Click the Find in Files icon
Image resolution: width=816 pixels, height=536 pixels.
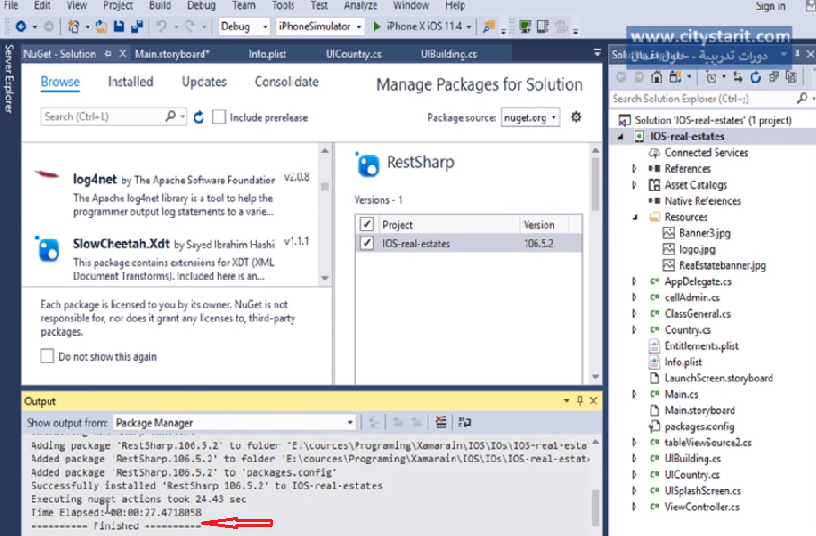coord(489,26)
